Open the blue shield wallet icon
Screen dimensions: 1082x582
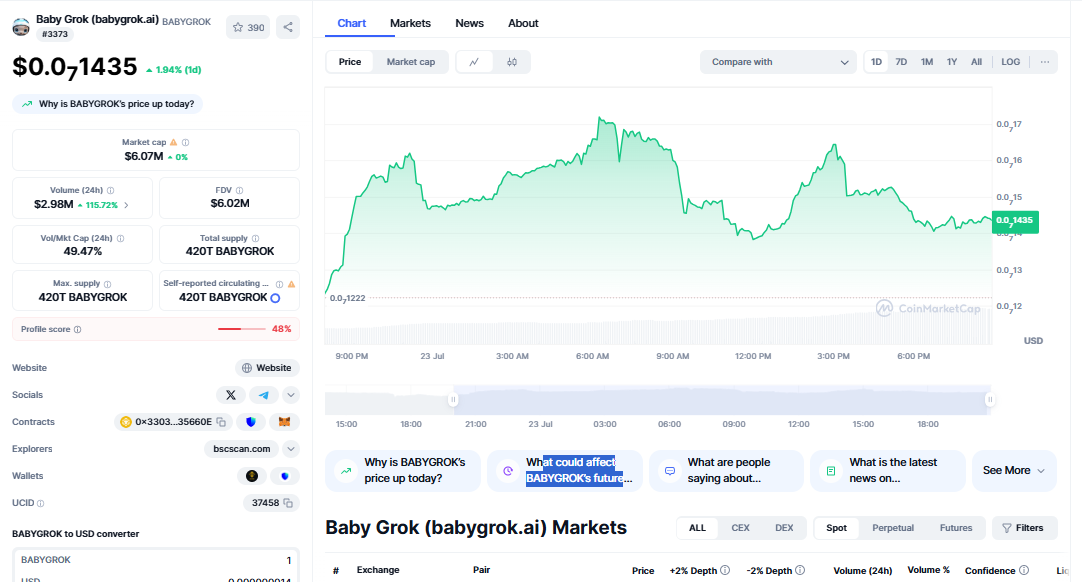point(284,476)
